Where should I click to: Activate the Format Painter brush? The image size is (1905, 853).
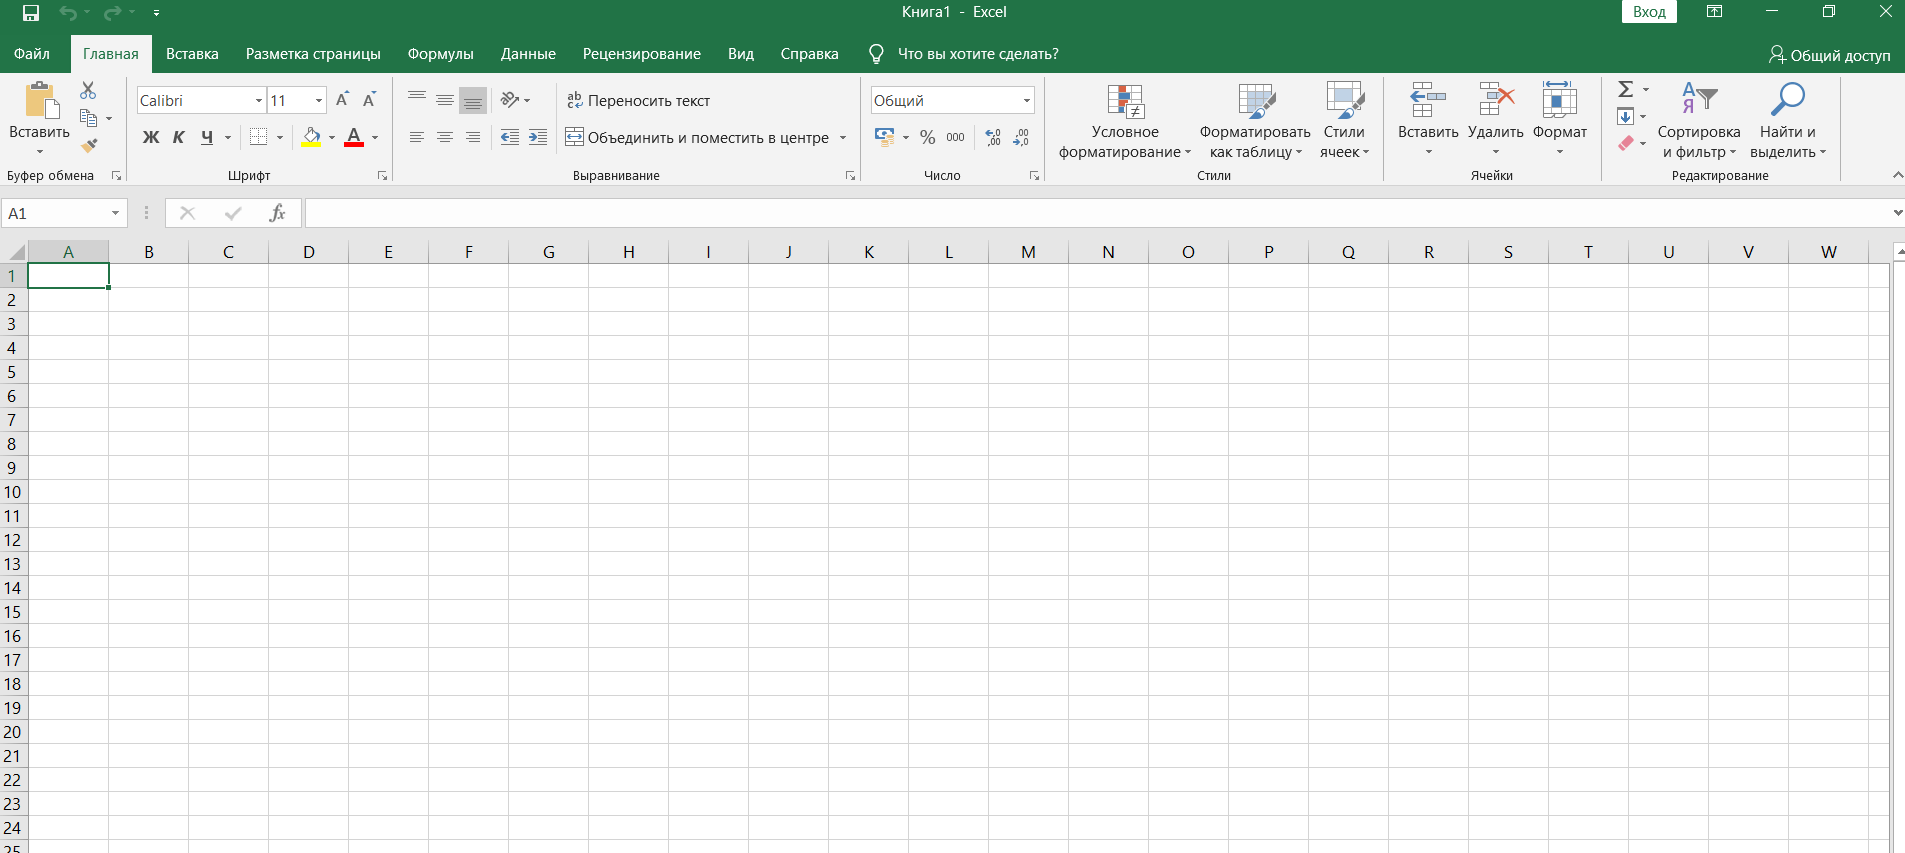tap(89, 146)
